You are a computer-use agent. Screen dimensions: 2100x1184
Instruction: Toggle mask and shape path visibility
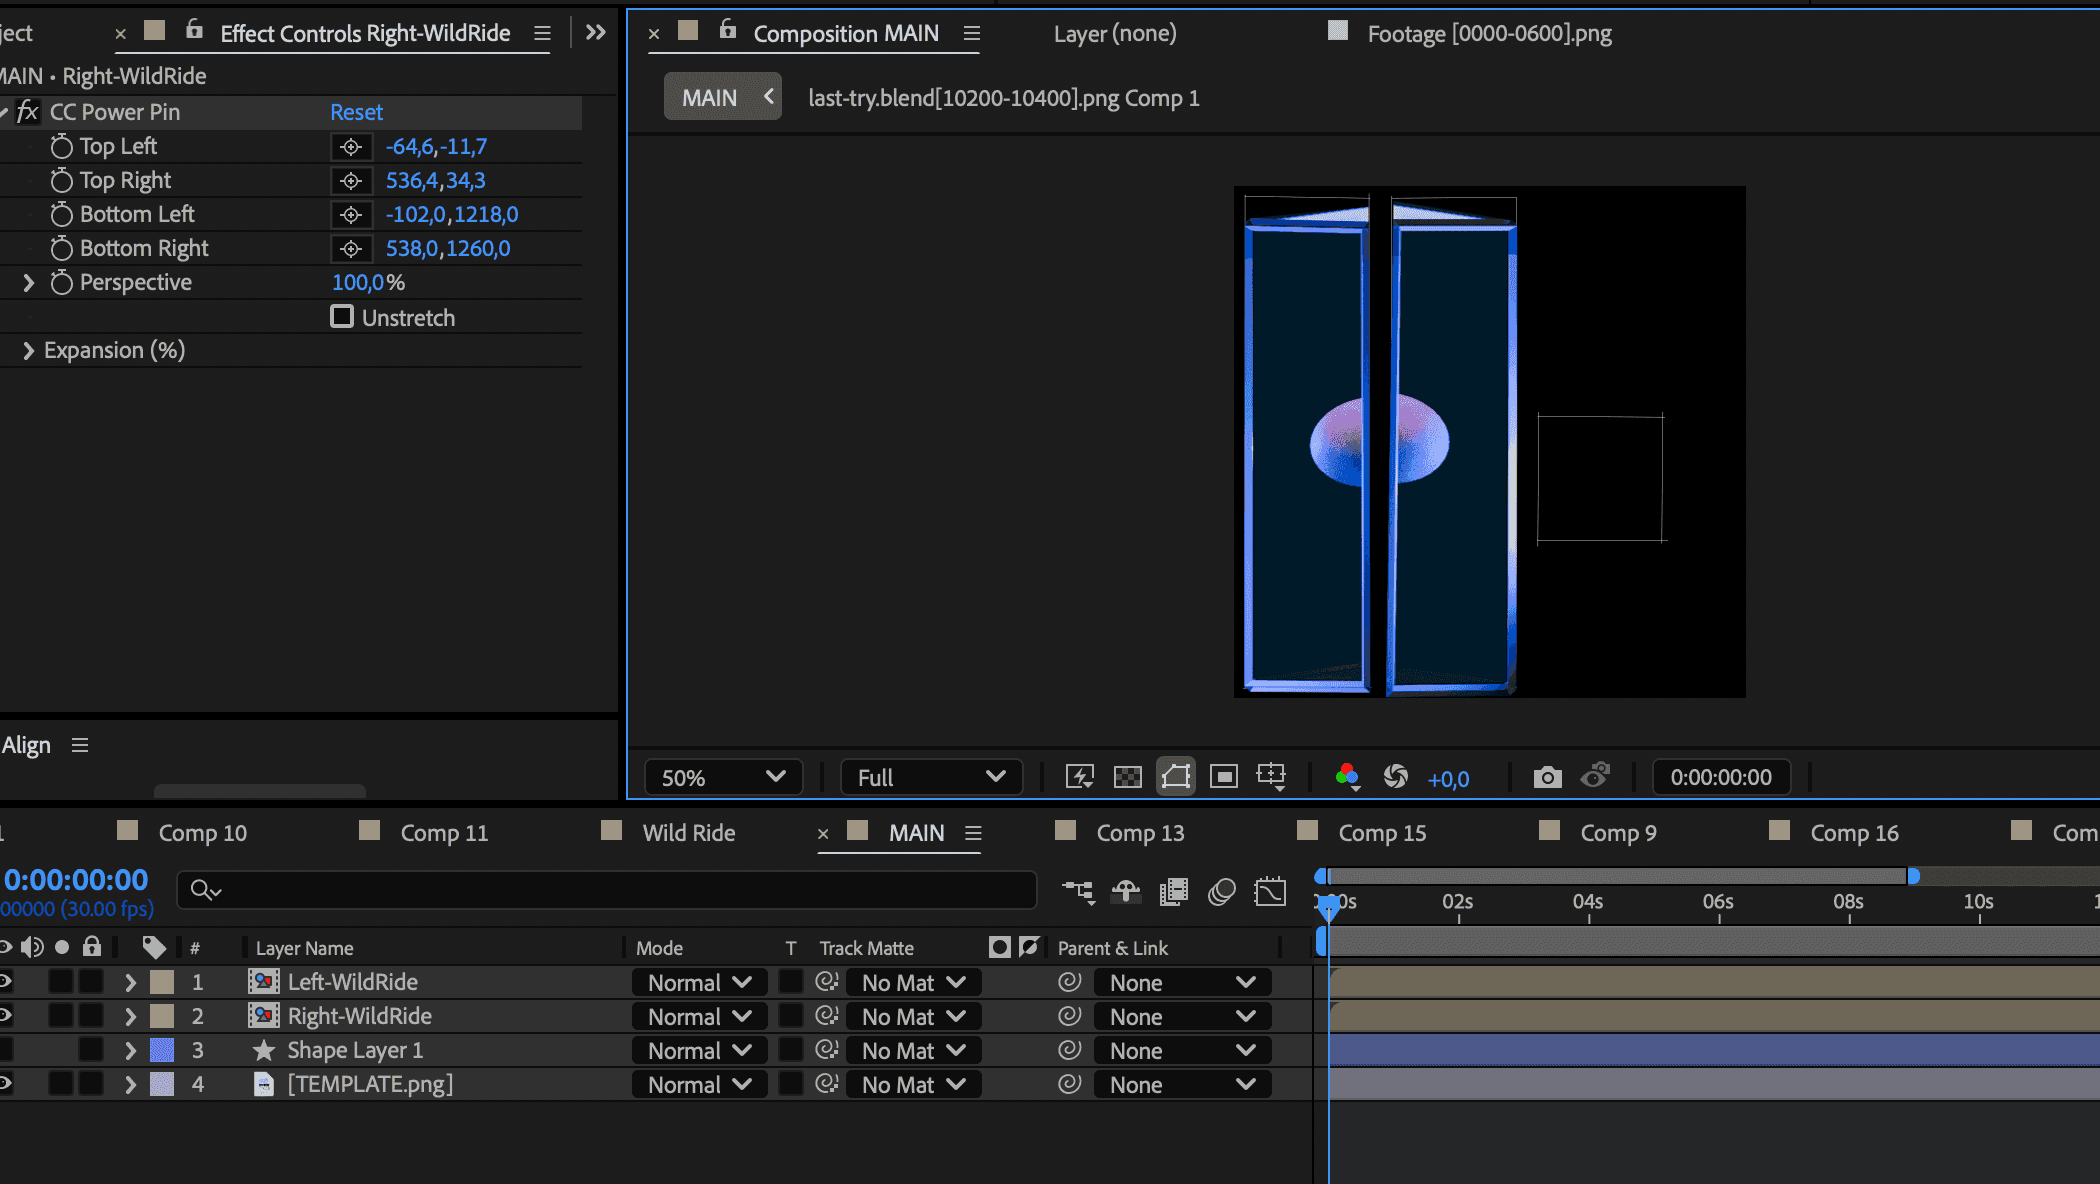pos(1176,777)
